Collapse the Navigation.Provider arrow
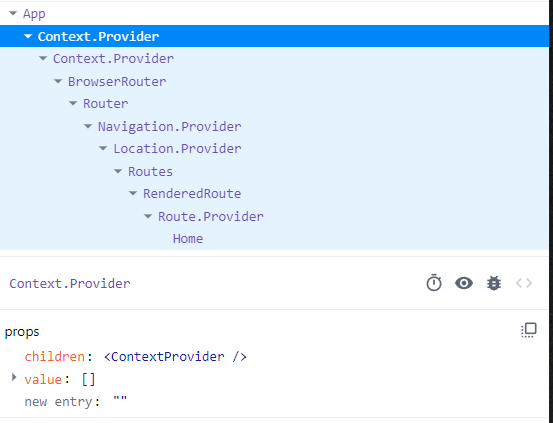Screen dimensions: 553x423 [88, 126]
